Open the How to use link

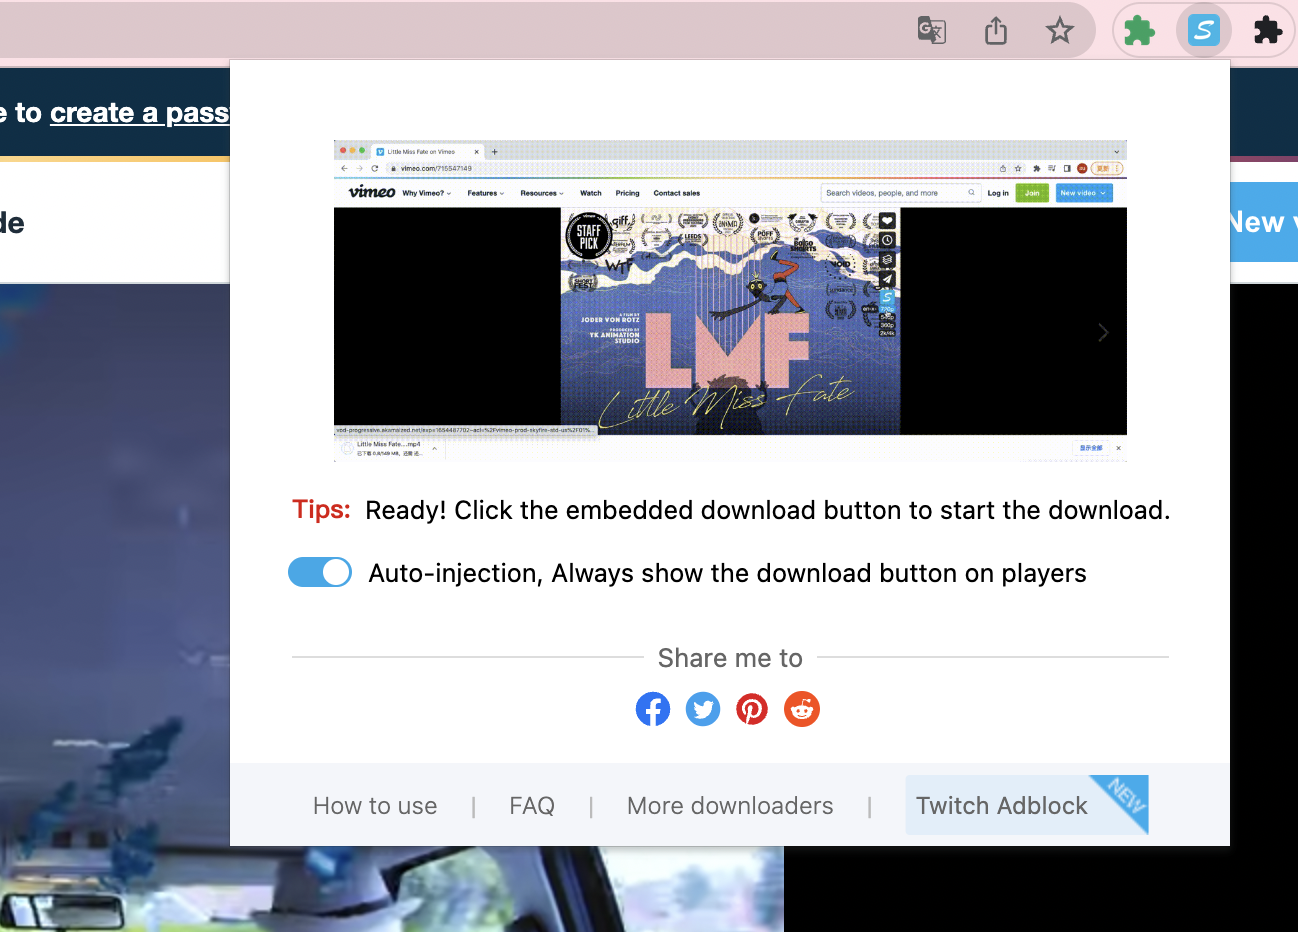(x=375, y=806)
